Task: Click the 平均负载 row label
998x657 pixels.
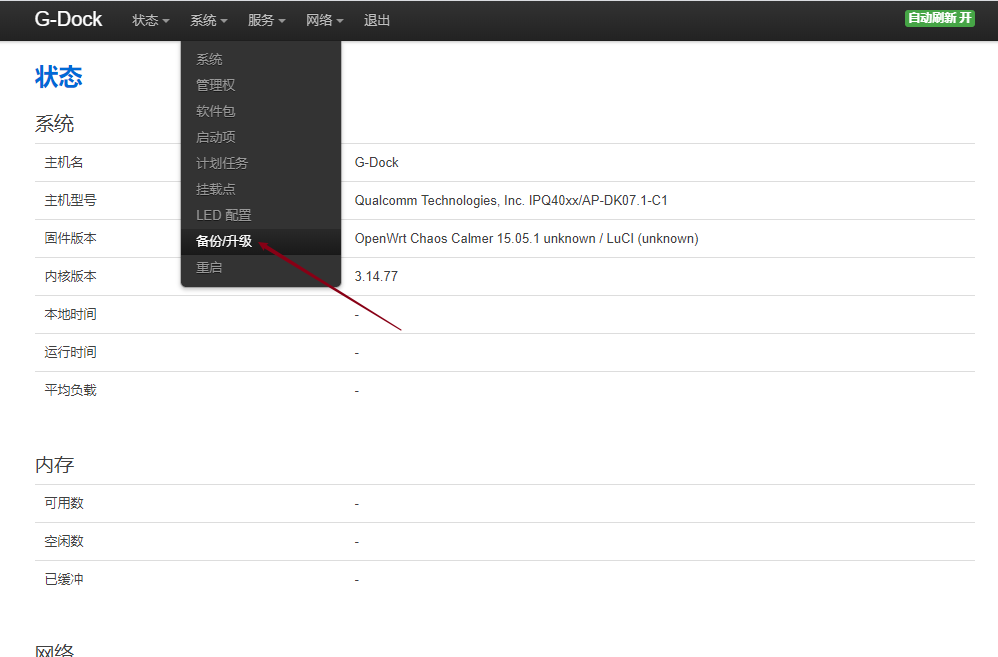Action: coord(70,390)
